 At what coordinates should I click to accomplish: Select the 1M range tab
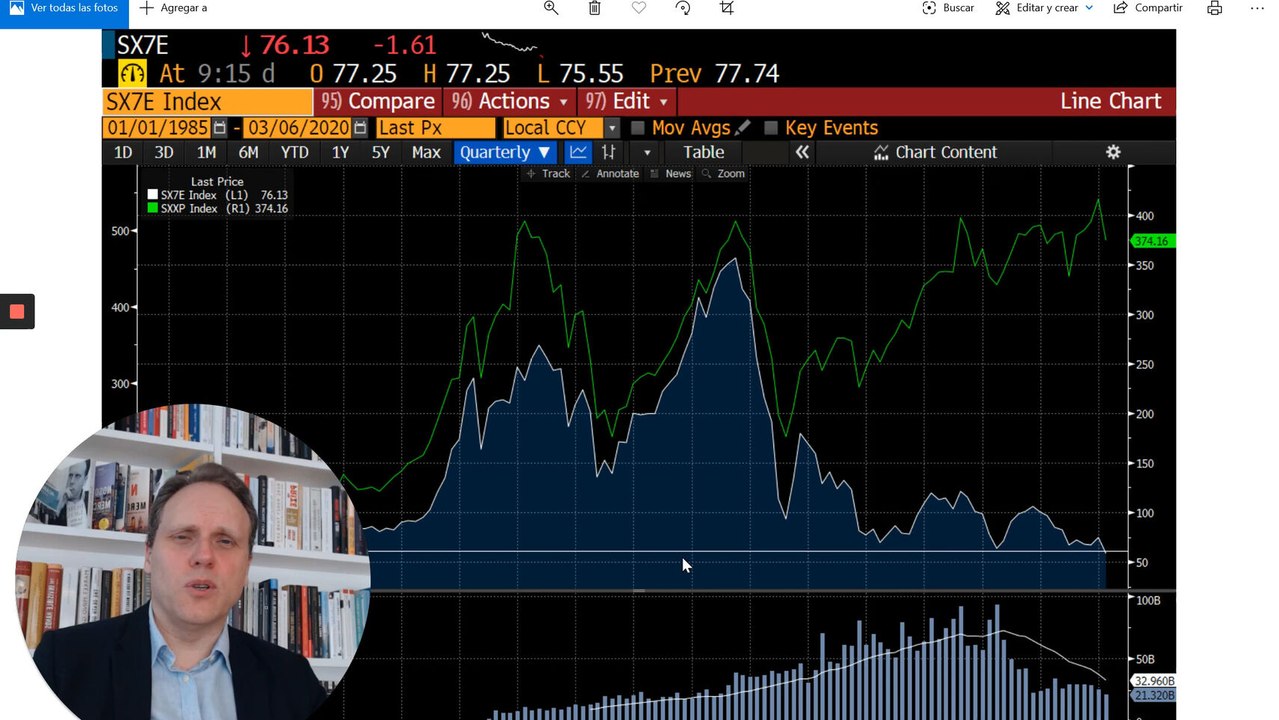(206, 152)
